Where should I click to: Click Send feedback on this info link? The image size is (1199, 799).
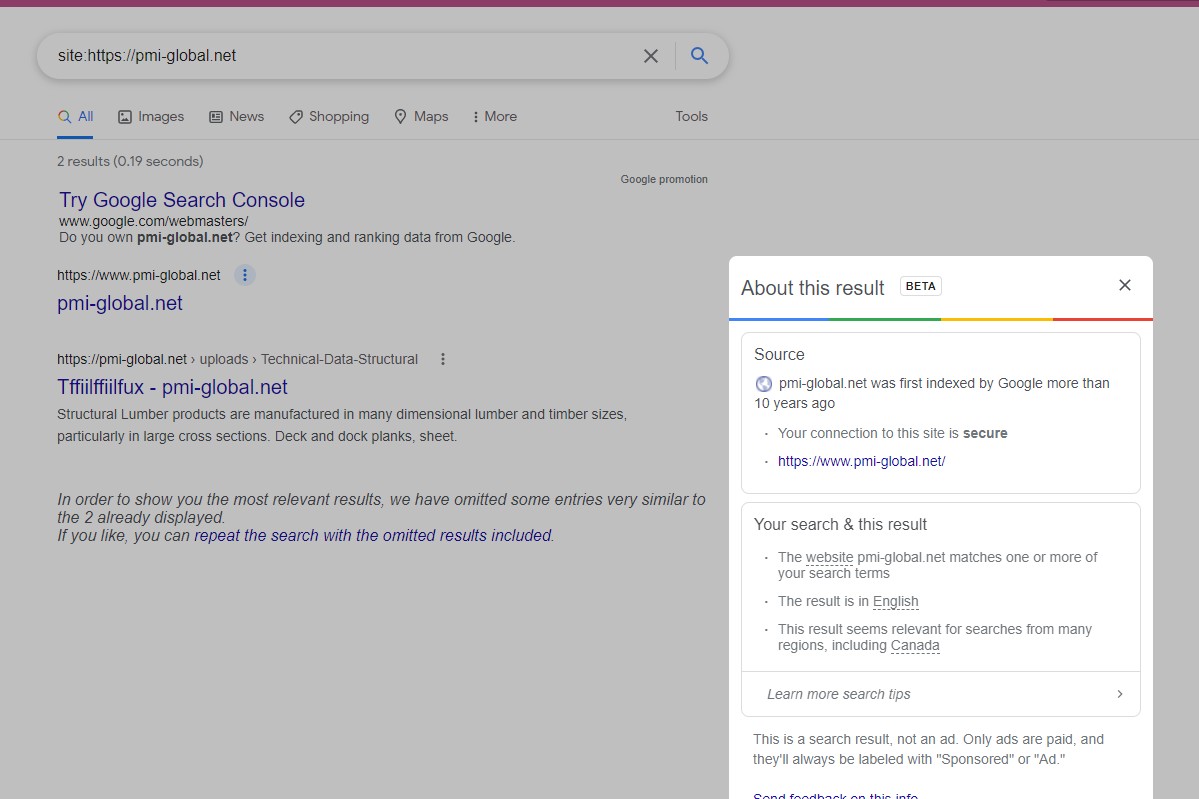tap(835, 794)
